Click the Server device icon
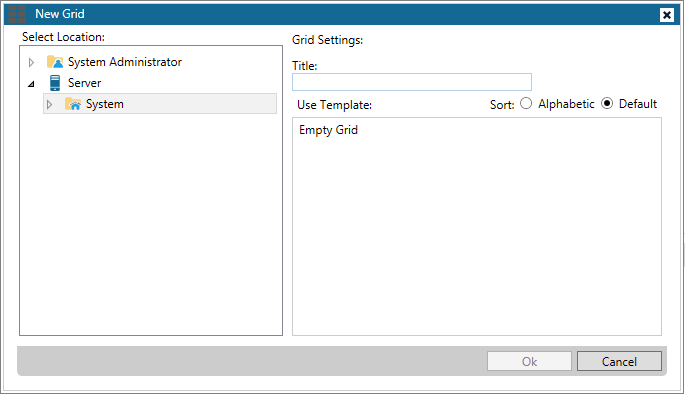Viewport: 685px width, 394px height. [x=55, y=83]
